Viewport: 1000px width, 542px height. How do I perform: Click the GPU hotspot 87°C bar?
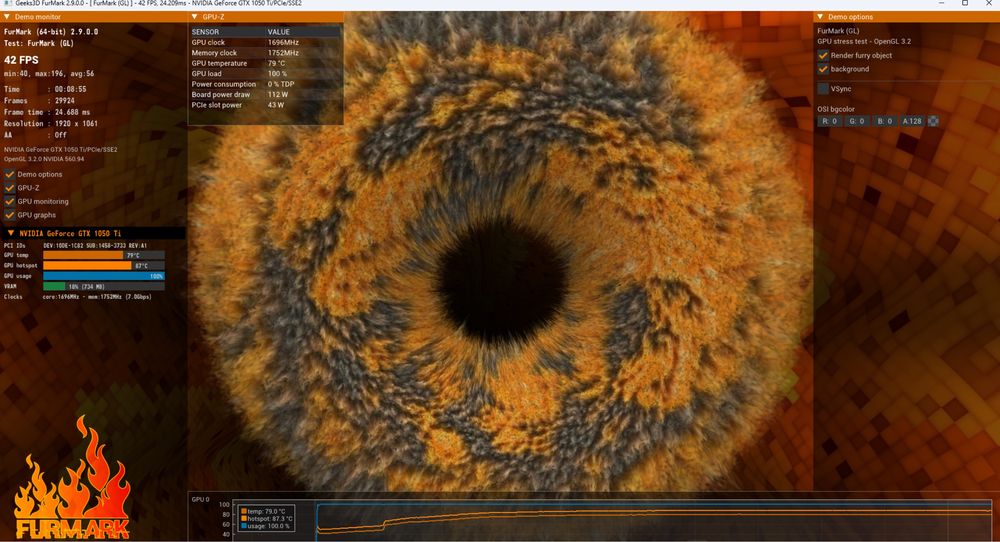(x=104, y=265)
